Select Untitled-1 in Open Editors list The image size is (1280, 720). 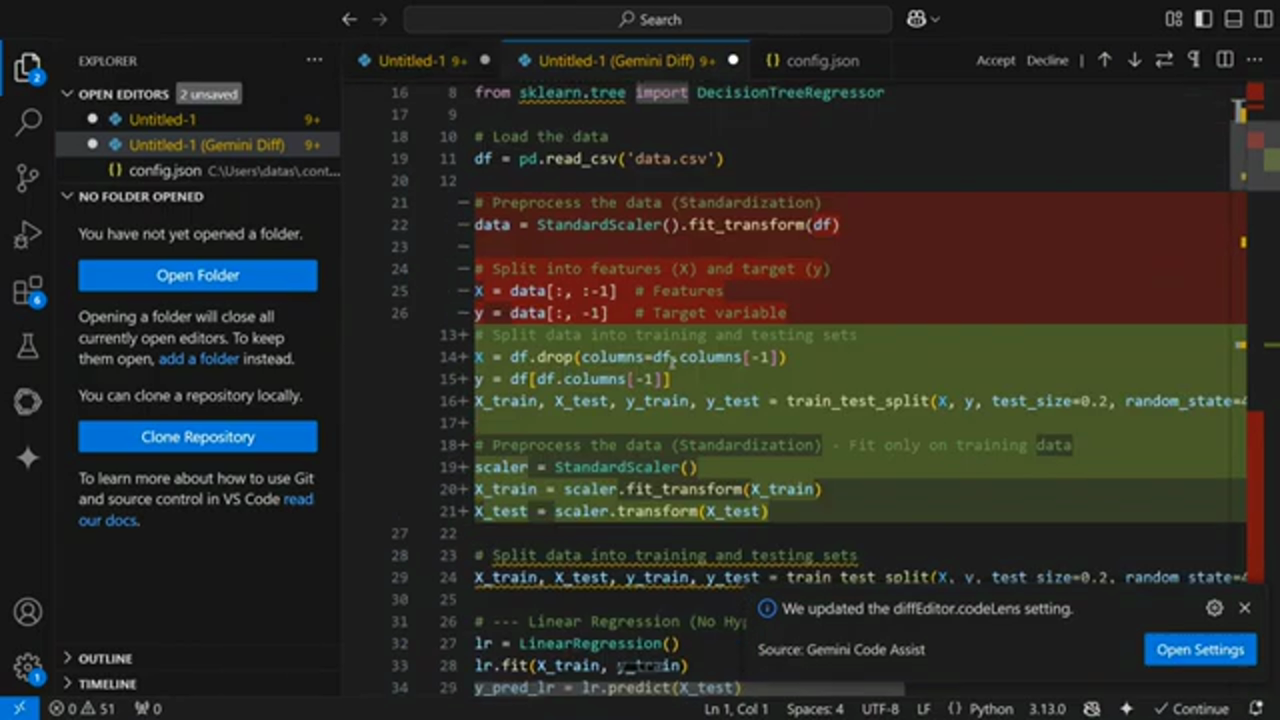click(197, 119)
